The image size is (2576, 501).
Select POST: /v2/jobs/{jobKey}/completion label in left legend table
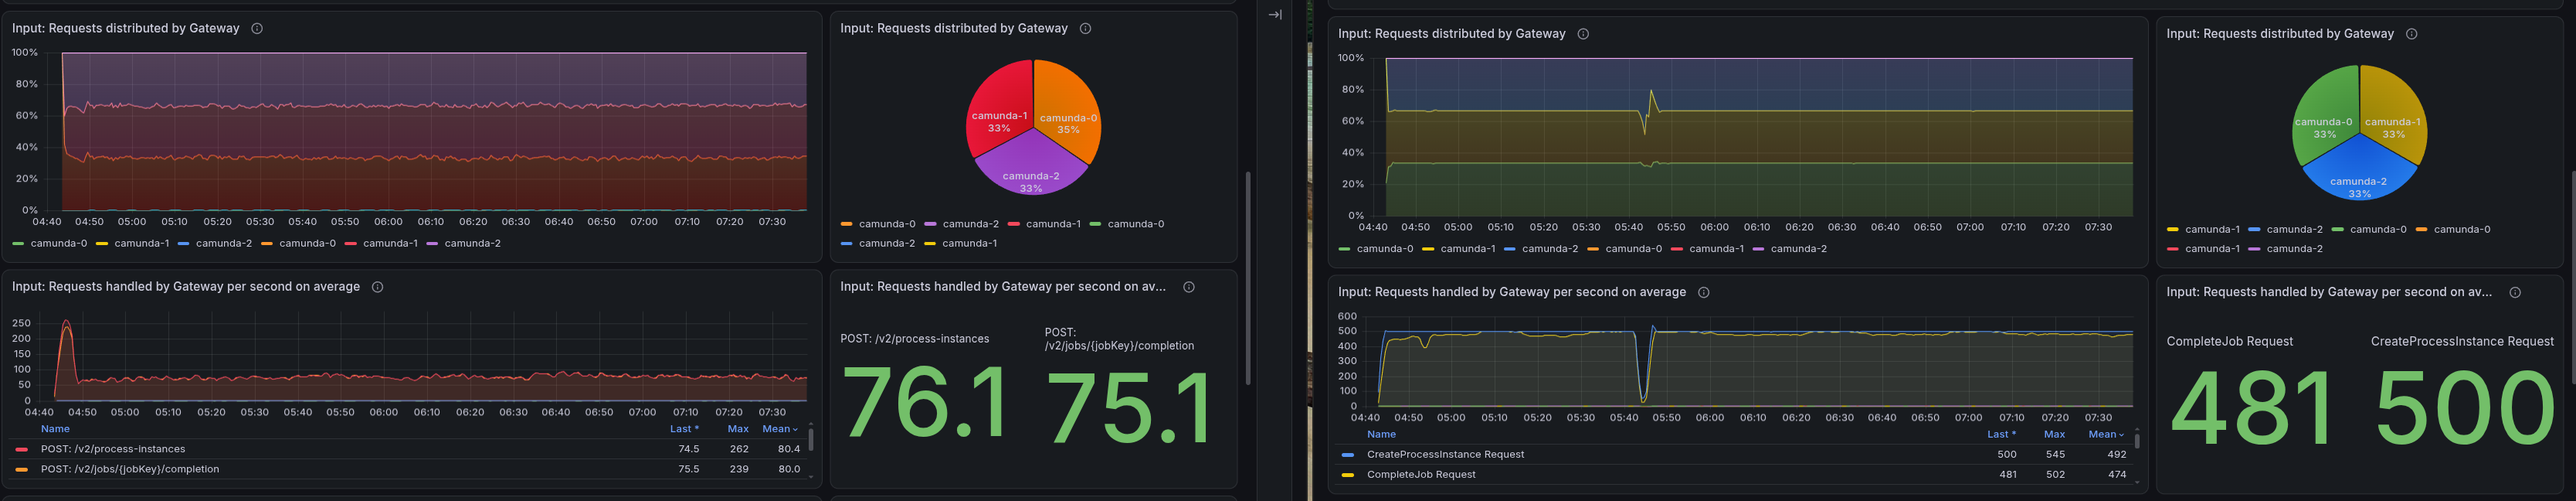click(x=130, y=470)
